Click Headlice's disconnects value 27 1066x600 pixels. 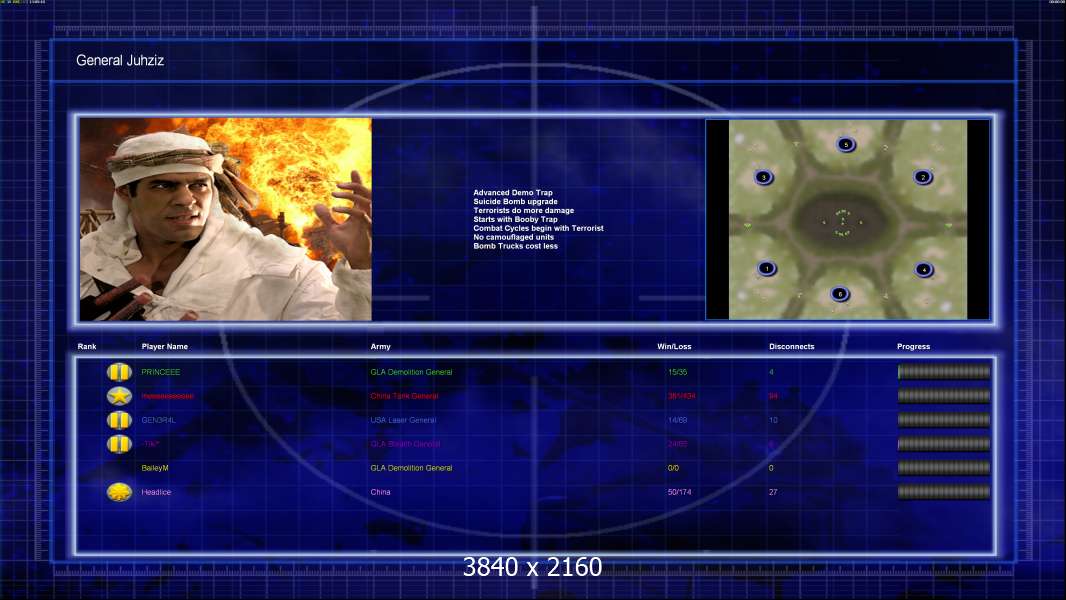[x=773, y=492]
